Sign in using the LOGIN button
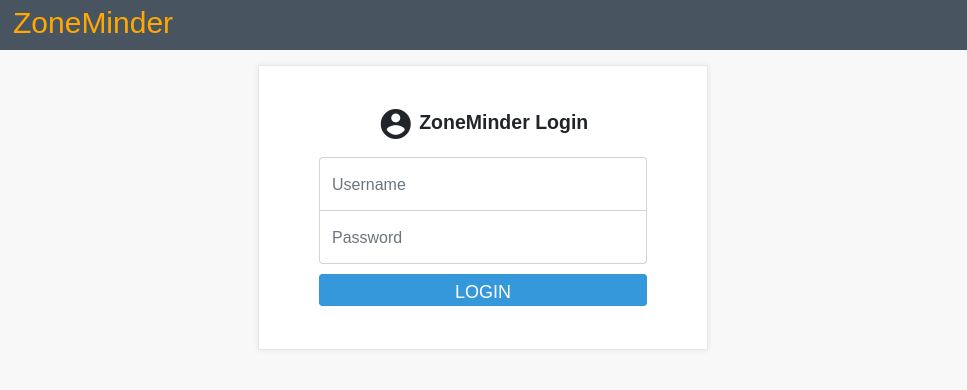967x390 pixels. (483, 290)
